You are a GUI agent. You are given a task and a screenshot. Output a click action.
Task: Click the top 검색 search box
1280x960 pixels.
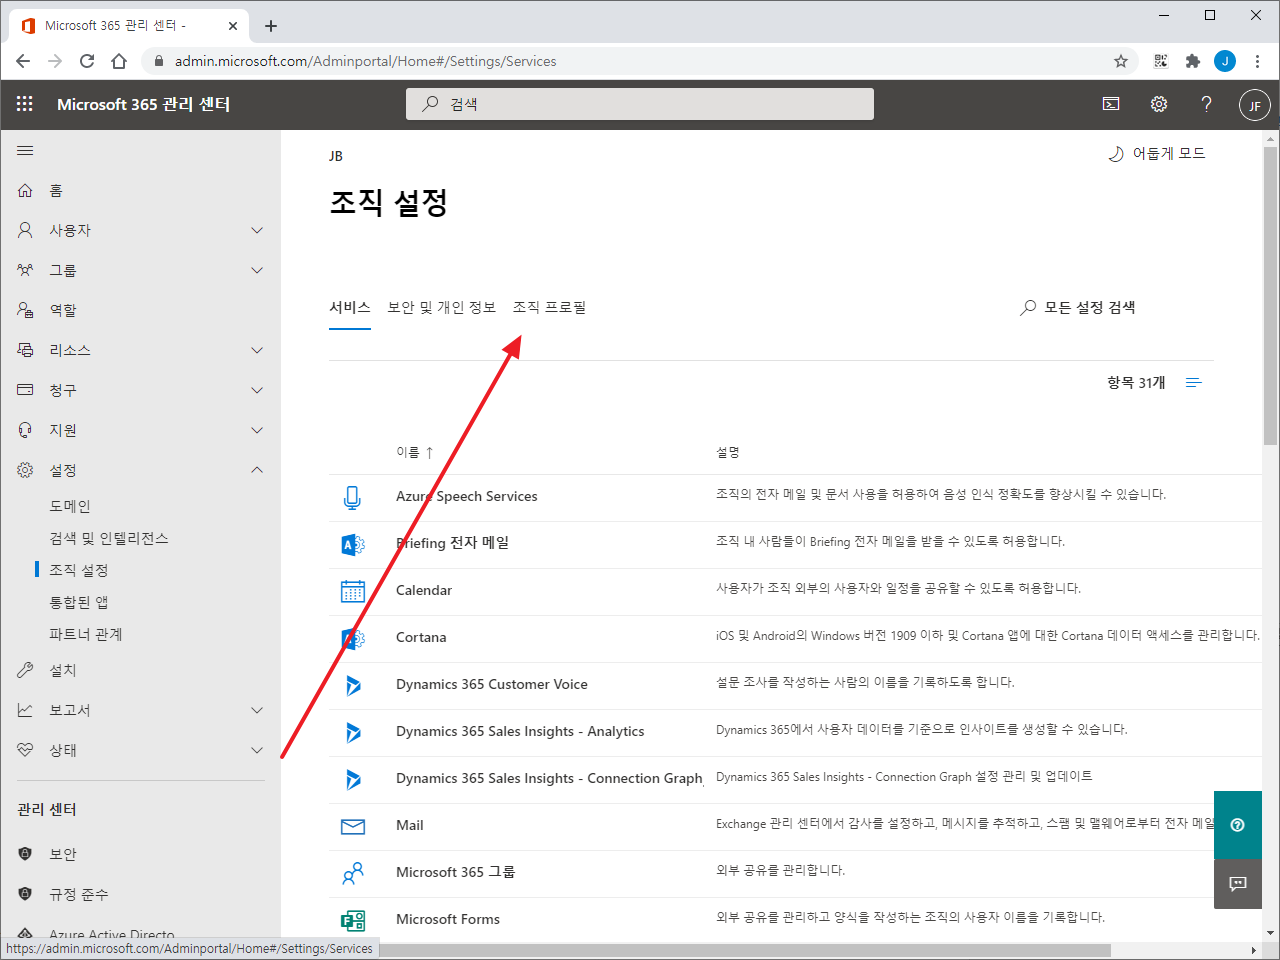pyautogui.click(x=640, y=104)
